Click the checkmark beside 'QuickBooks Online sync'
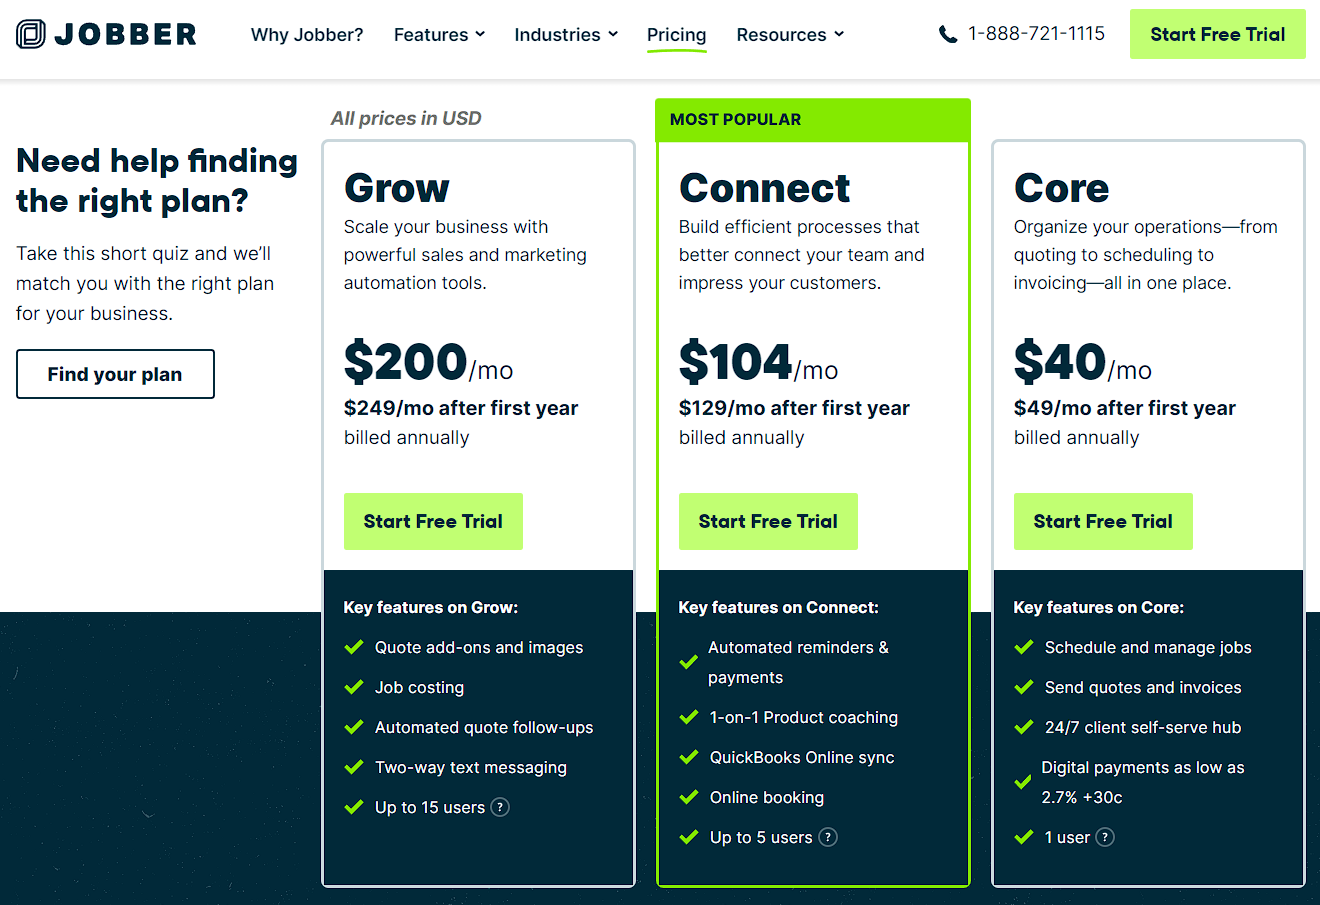The image size is (1320, 905). [688, 757]
